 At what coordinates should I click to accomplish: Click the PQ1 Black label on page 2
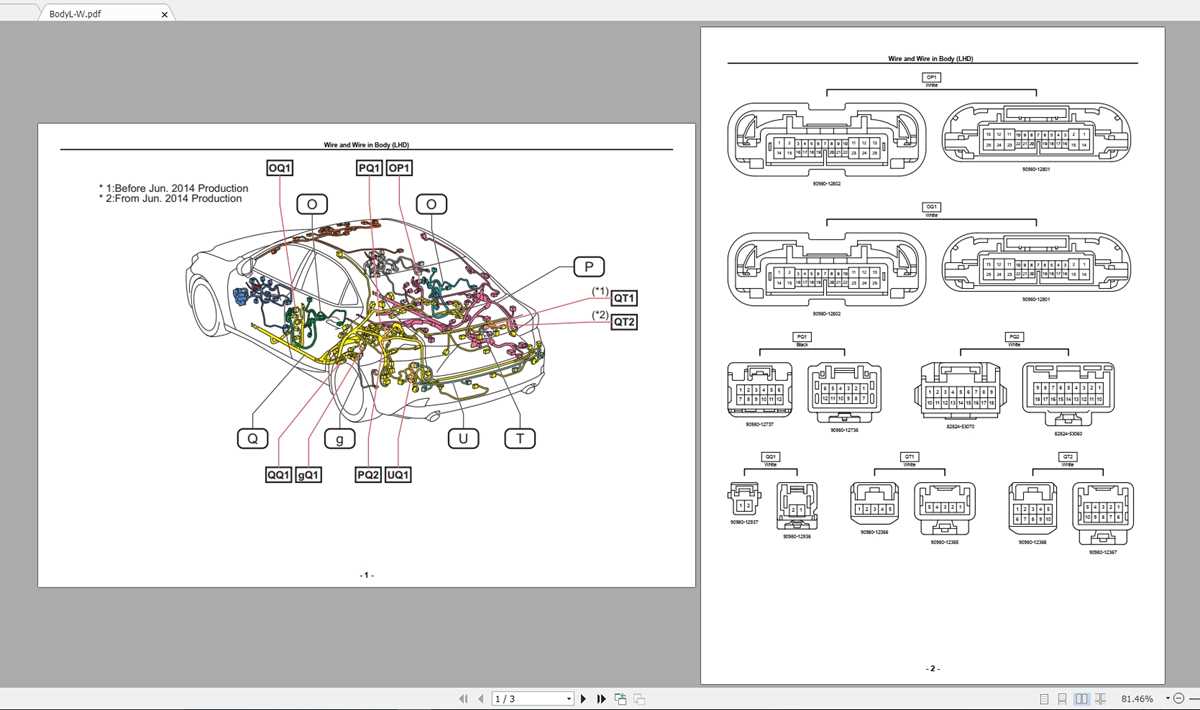click(x=801, y=339)
